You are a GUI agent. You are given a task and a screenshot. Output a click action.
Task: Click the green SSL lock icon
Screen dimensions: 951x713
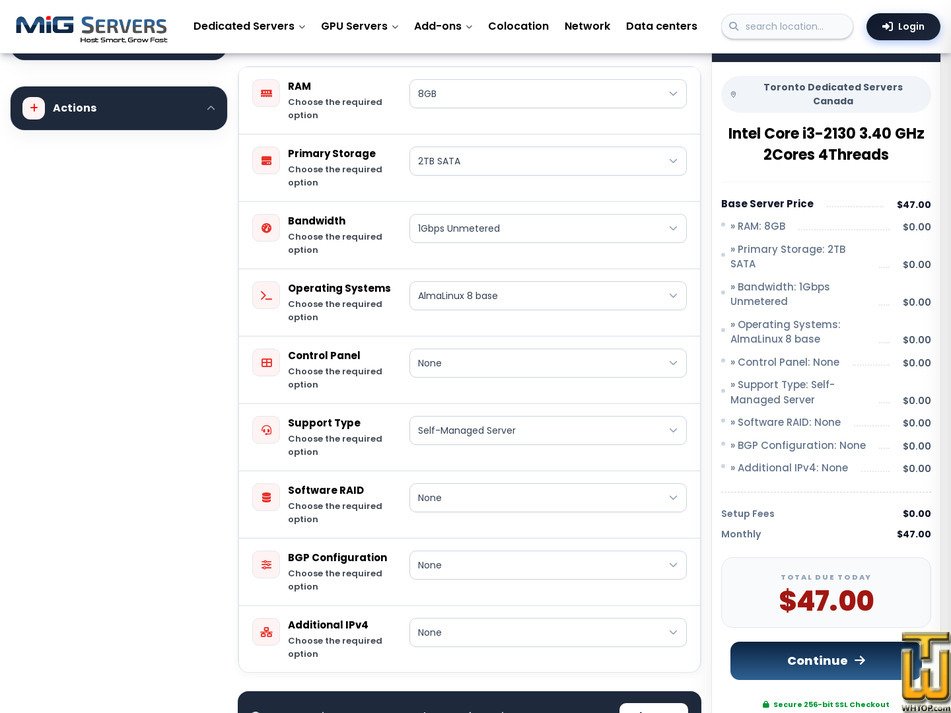[x=766, y=705]
